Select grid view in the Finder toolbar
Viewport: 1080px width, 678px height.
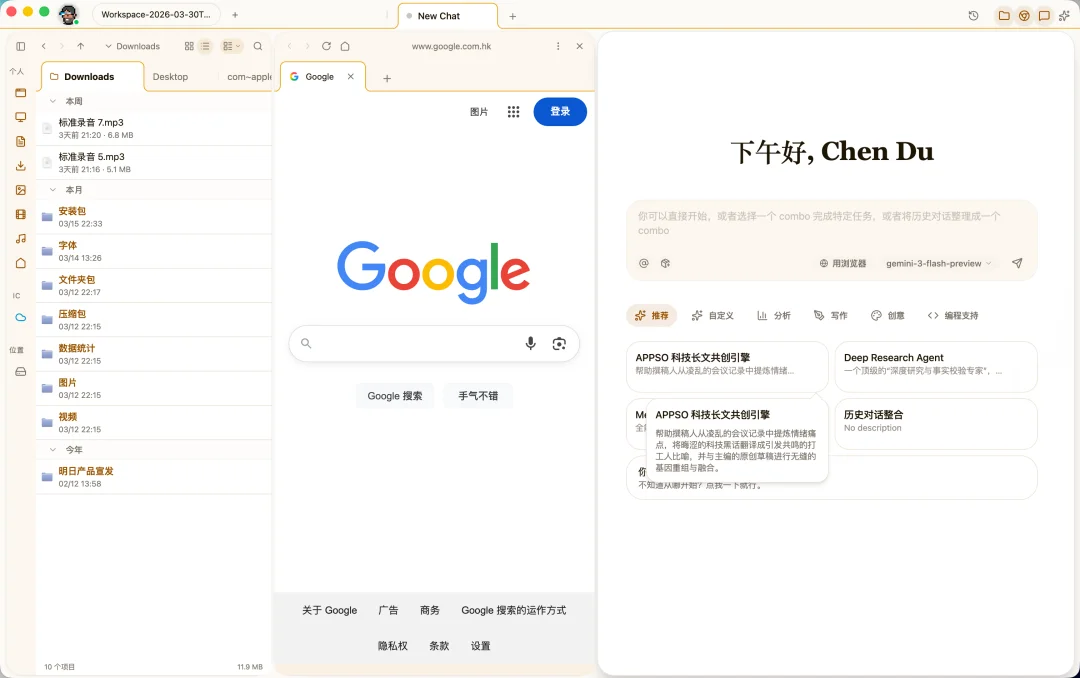coord(189,46)
